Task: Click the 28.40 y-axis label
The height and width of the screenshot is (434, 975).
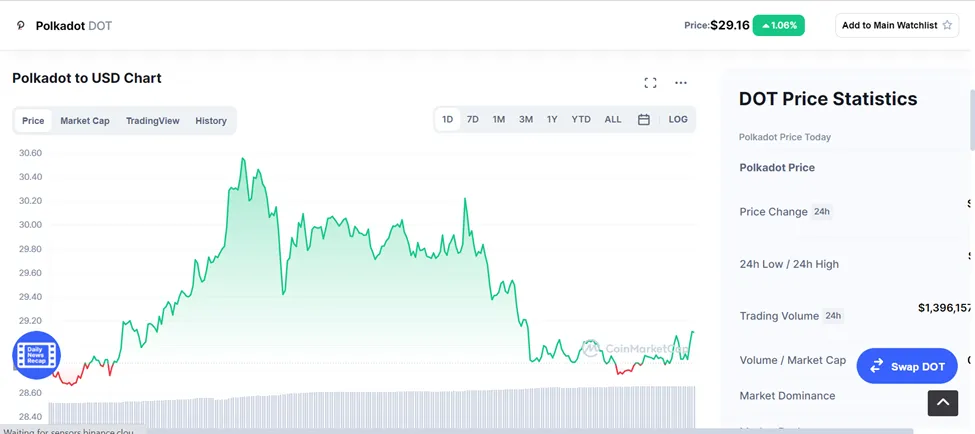Action: tap(30, 417)
